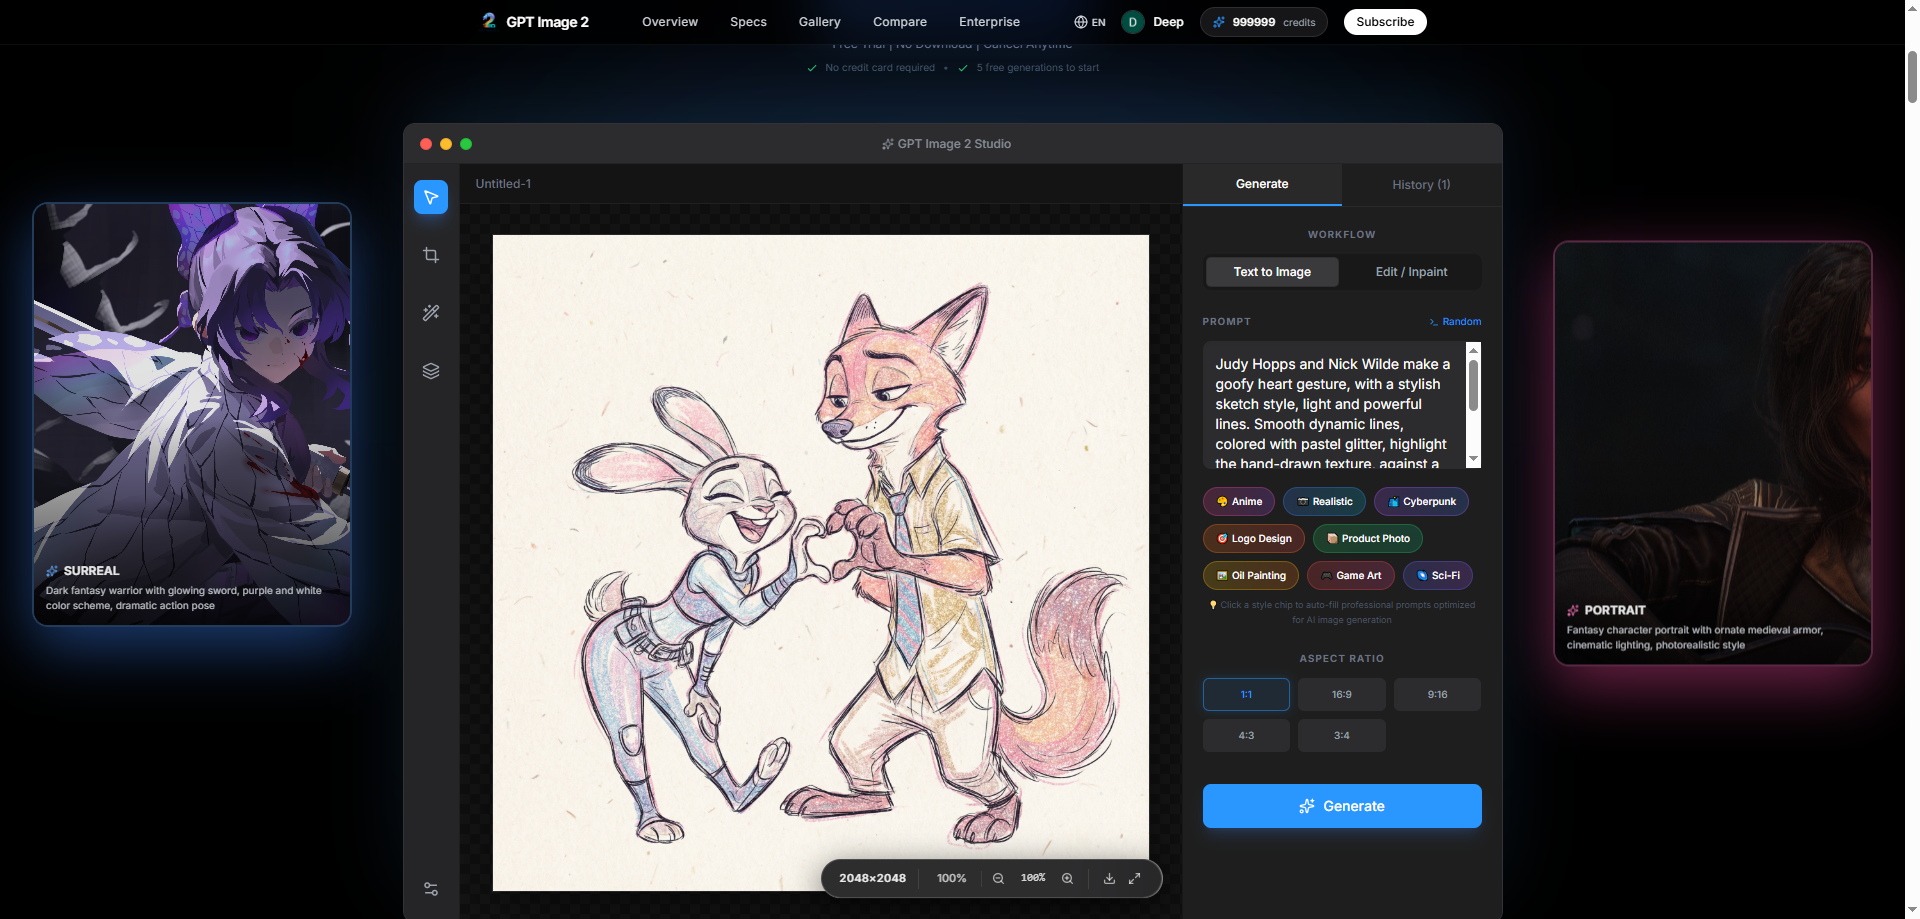Select the pointer selection tool
The width and height of the screenshot is (1920, 919).
[x=430, y=197]
